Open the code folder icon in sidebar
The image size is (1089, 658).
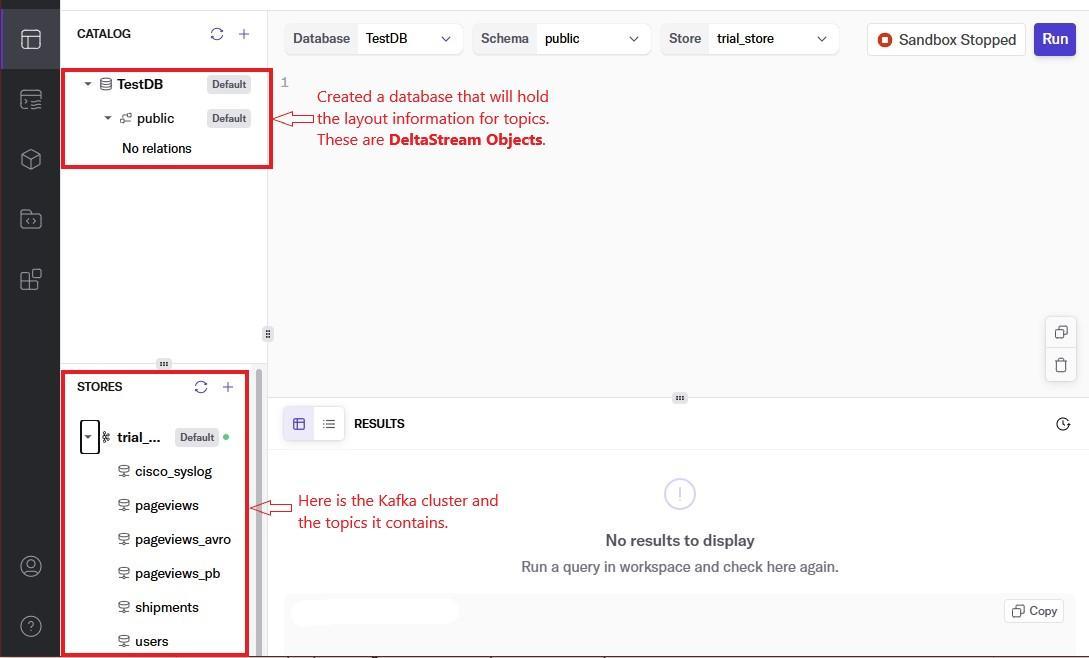pyautogui.click(x=31, y=219)
